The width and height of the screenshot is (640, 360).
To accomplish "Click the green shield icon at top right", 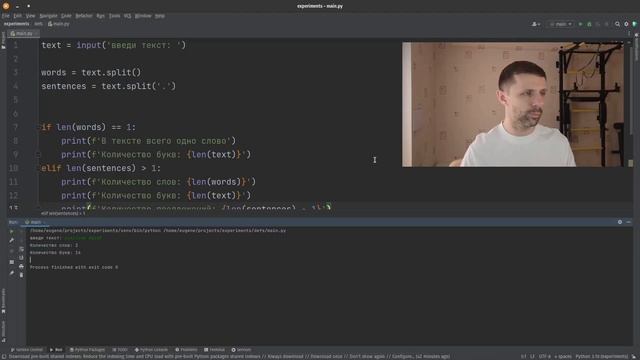I will pos(635,24).
